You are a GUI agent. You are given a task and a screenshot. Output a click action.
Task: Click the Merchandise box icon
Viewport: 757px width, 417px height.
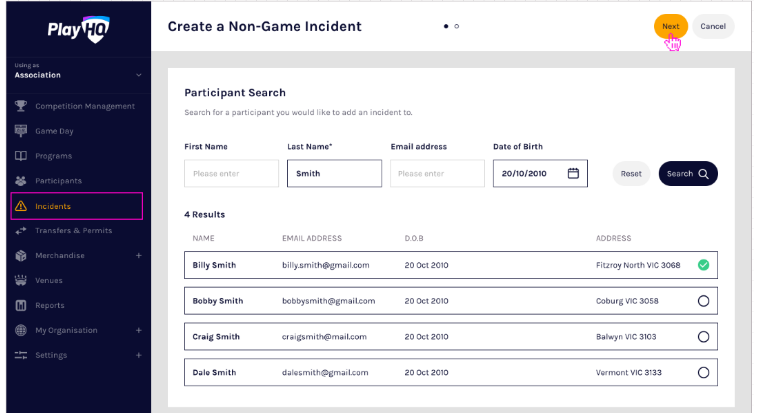(21, 255)
